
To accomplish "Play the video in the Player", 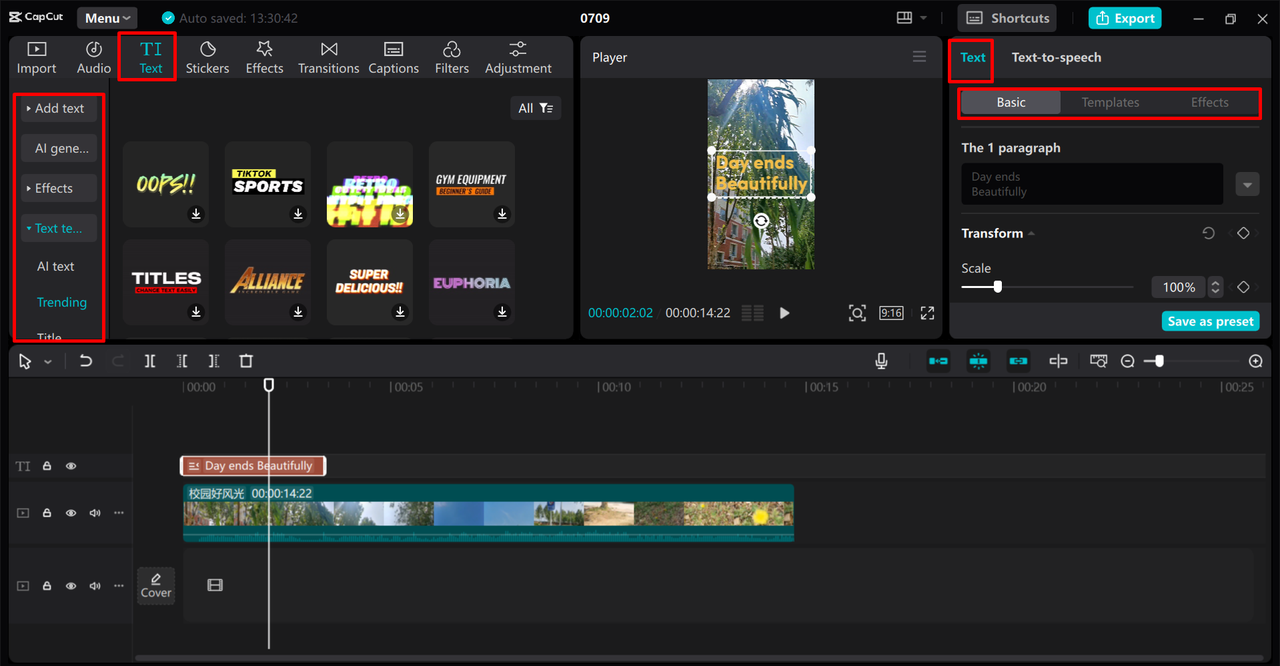I will pos(784,313).
